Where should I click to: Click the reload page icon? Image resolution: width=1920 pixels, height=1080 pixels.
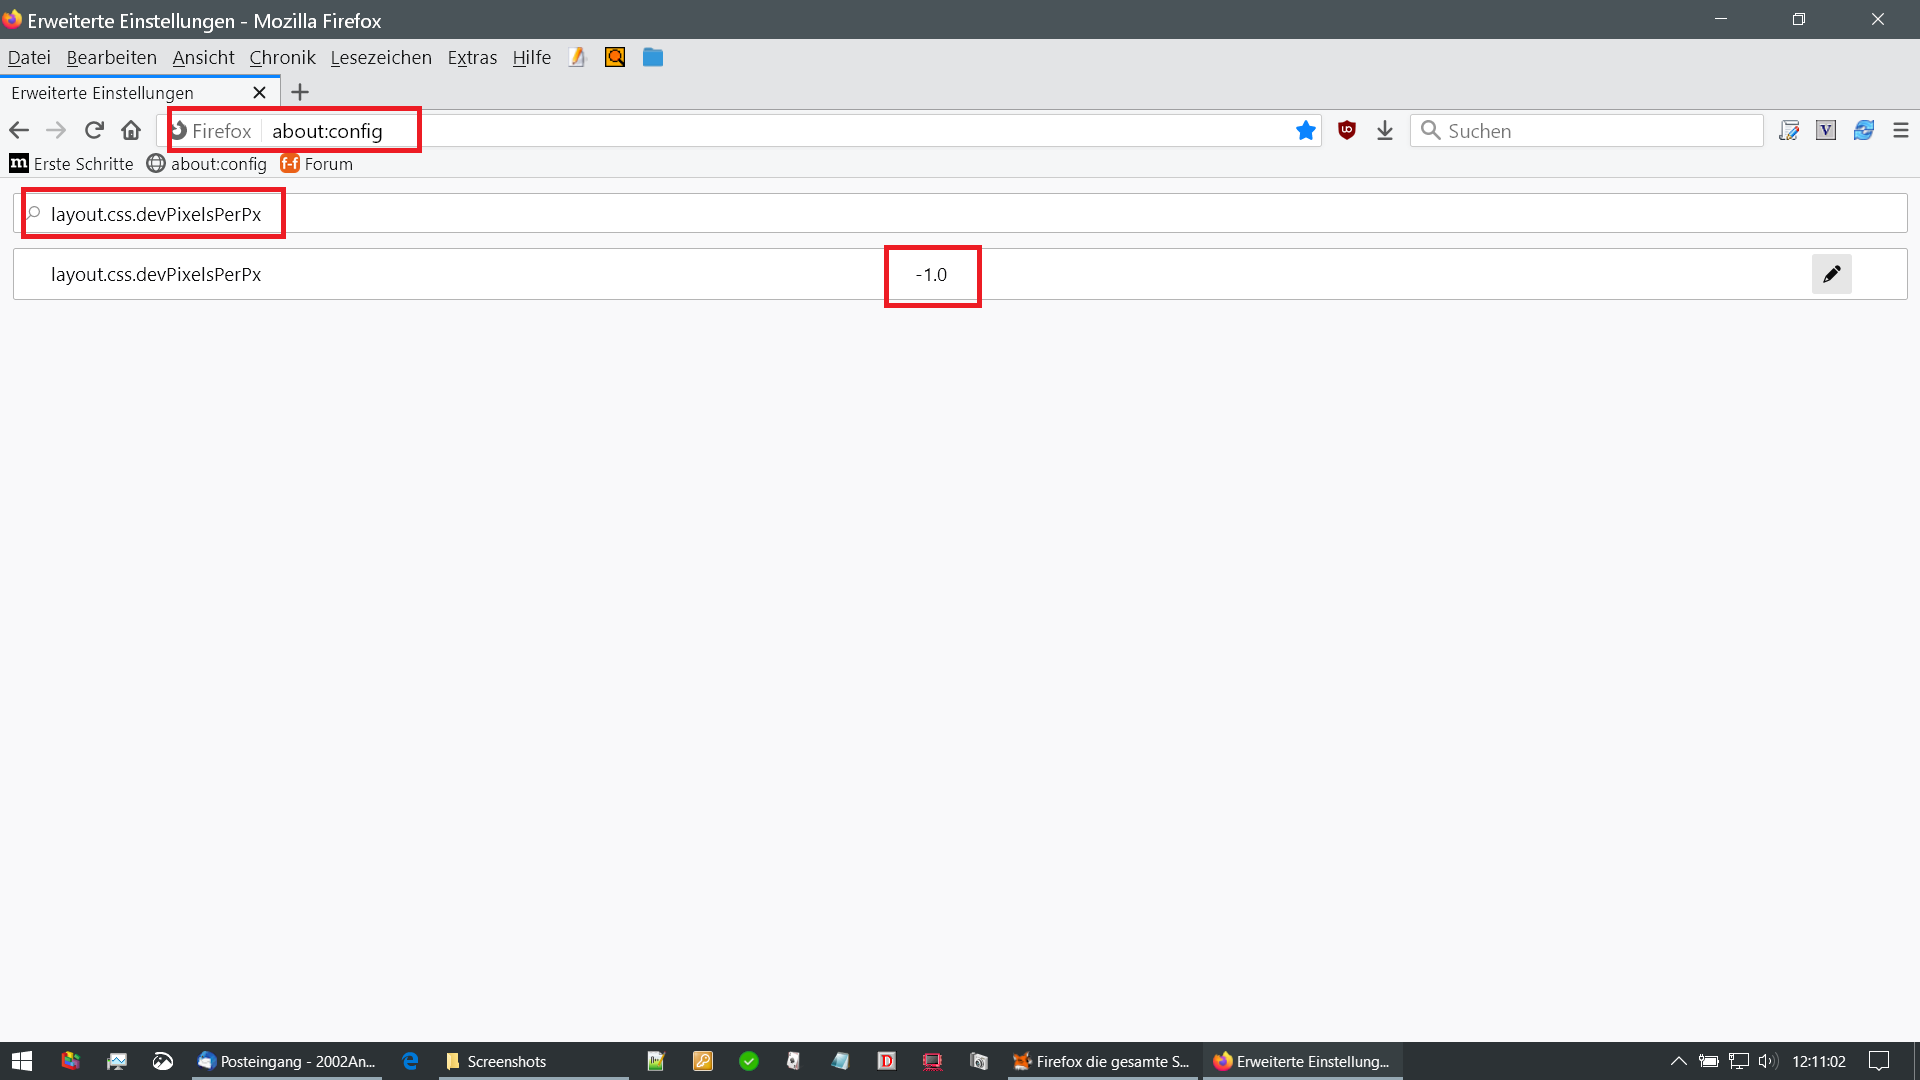94,130
